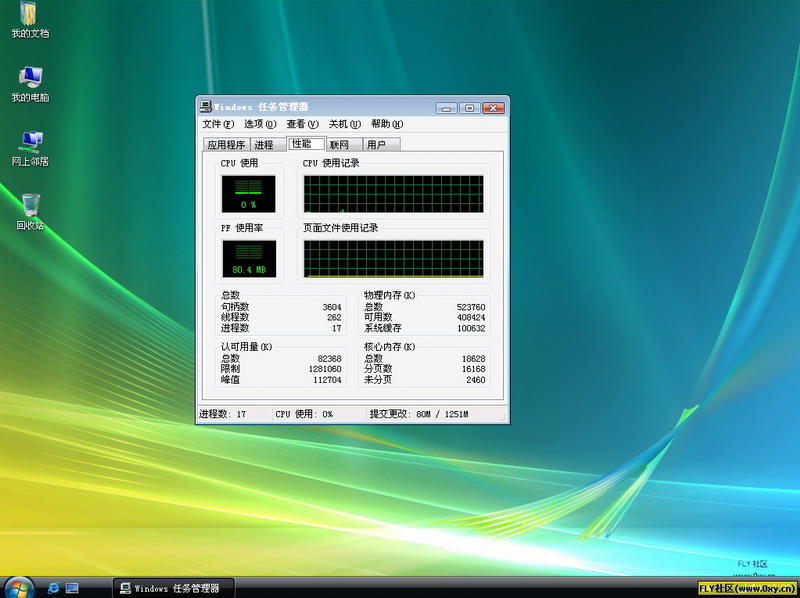
Task: Click the Windows 任务管理器 taskbar button
Action: point(172,587)
